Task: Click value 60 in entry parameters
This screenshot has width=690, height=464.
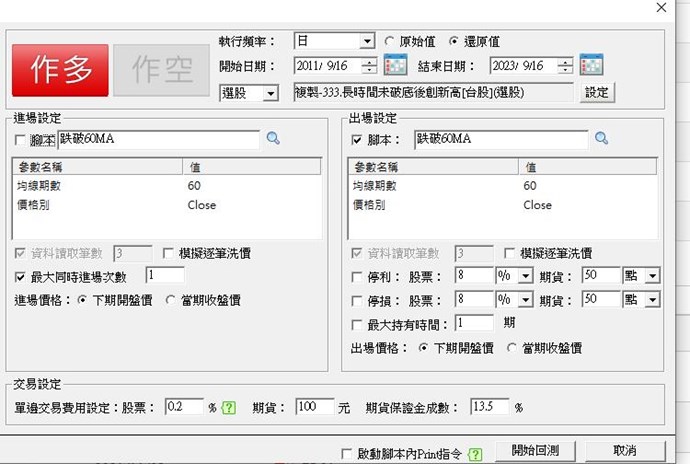Action: point(194,186)
